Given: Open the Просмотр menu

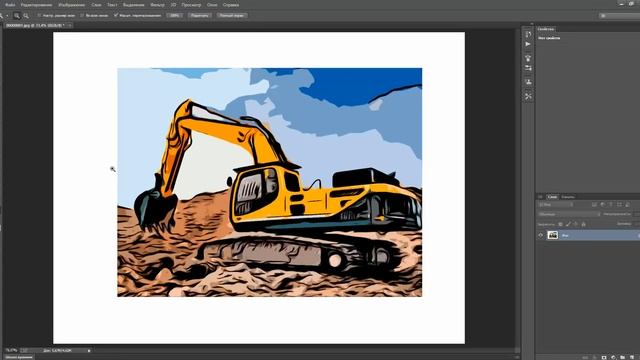Looking at the screenshot, I should tap(191, 5).
